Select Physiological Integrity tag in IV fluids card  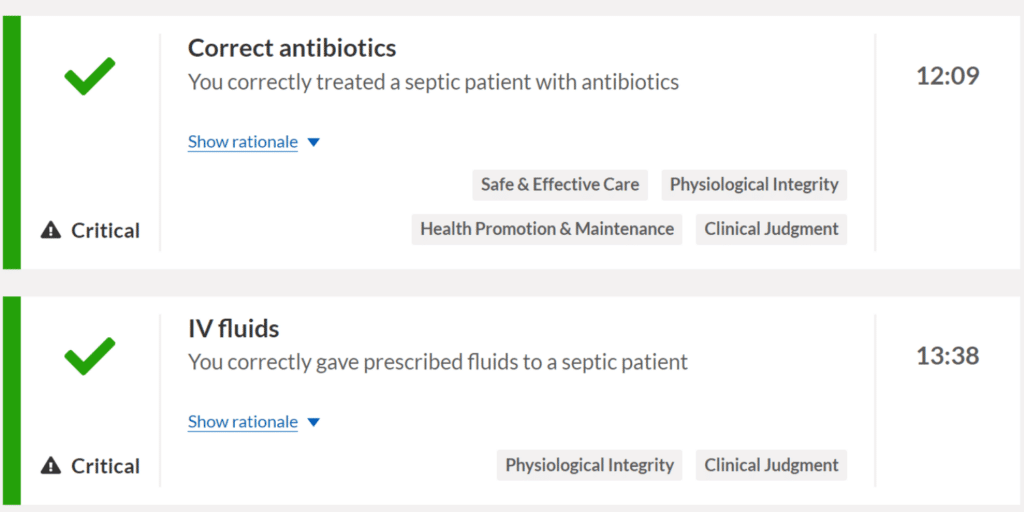click(590, 465)
